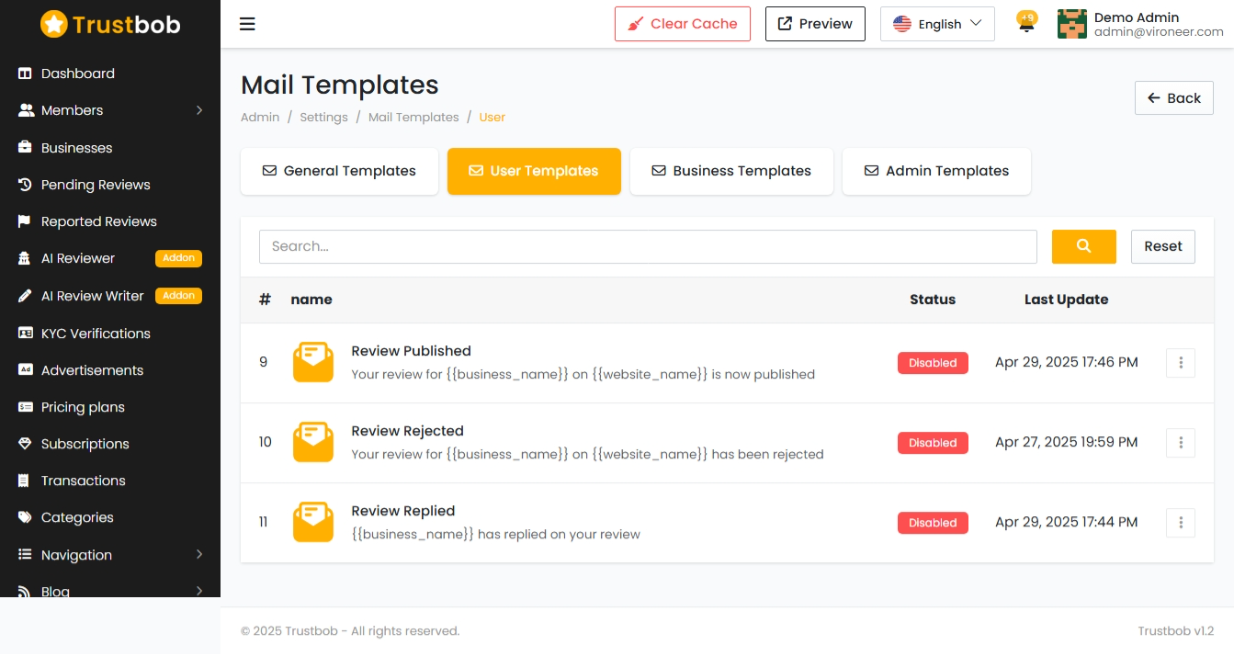Click the AI Review Writer pen icon
The width and height of the screenshot is (1234, 654).
(x=25, y=296)
